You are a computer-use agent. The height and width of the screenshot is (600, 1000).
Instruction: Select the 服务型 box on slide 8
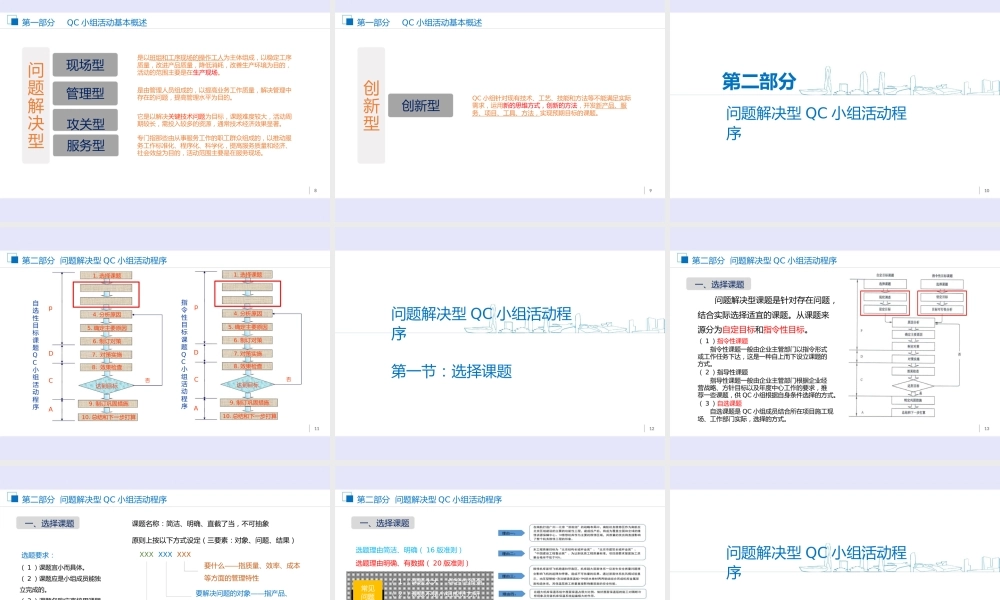tap(85, 145)
